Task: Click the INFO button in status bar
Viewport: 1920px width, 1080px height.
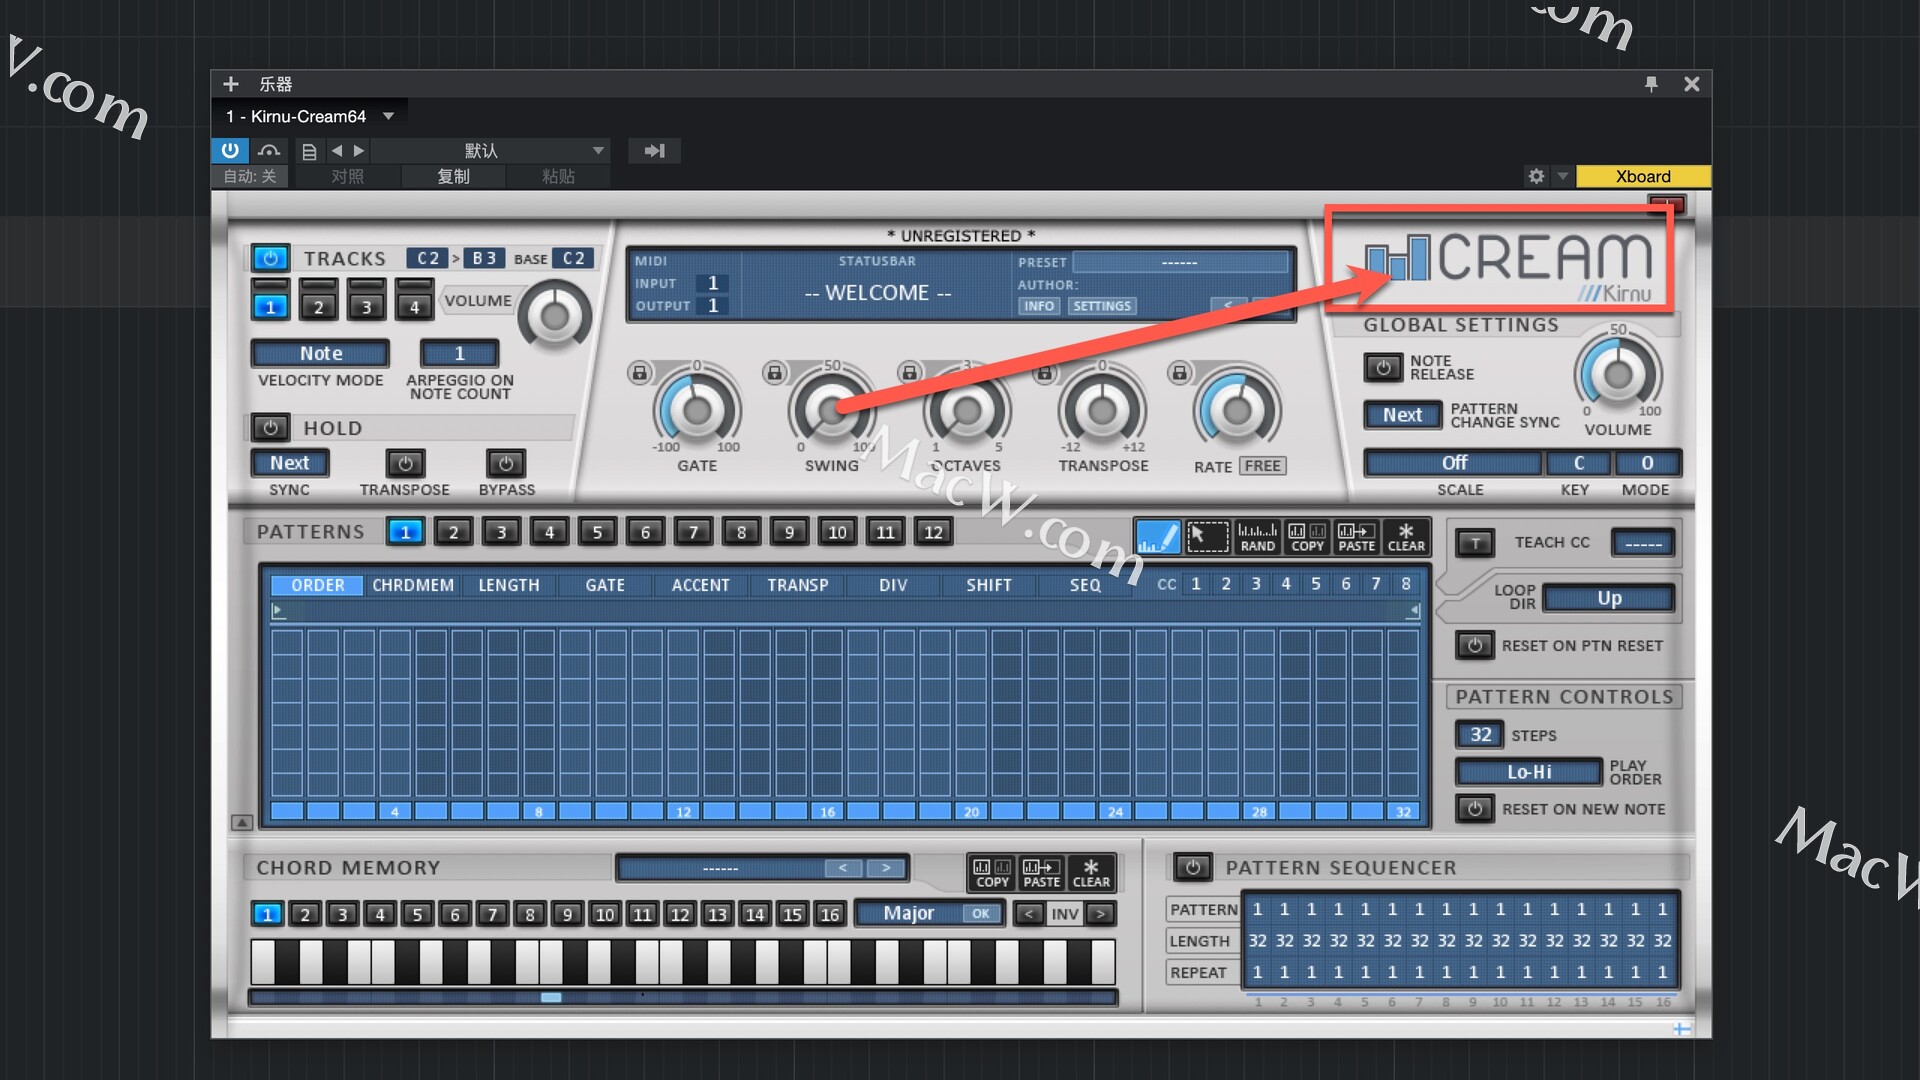Action: pyautogui.click(x=1039, y=306)
